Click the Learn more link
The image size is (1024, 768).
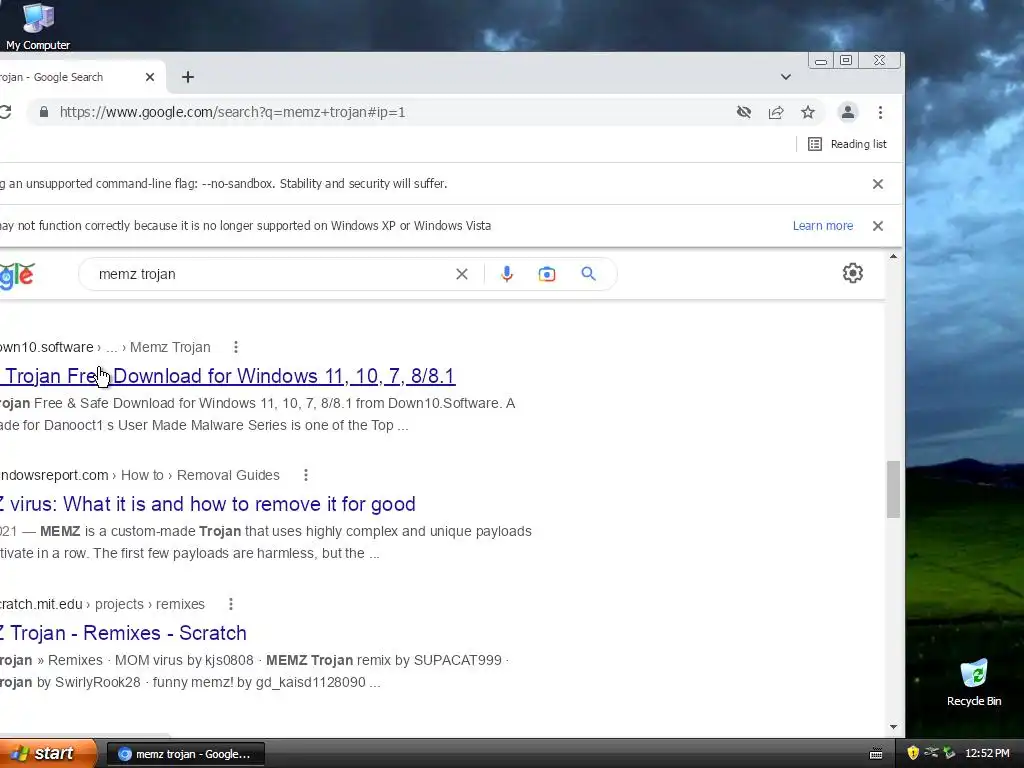coord(822,226)
